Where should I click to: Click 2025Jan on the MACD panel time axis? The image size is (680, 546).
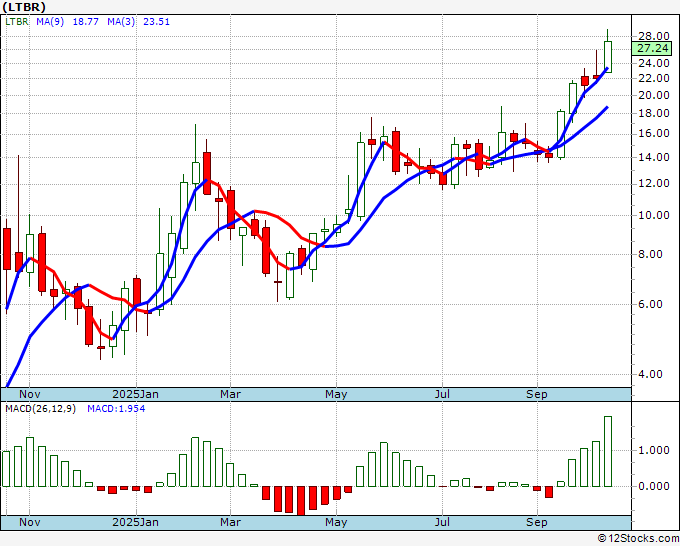point(135,522)
